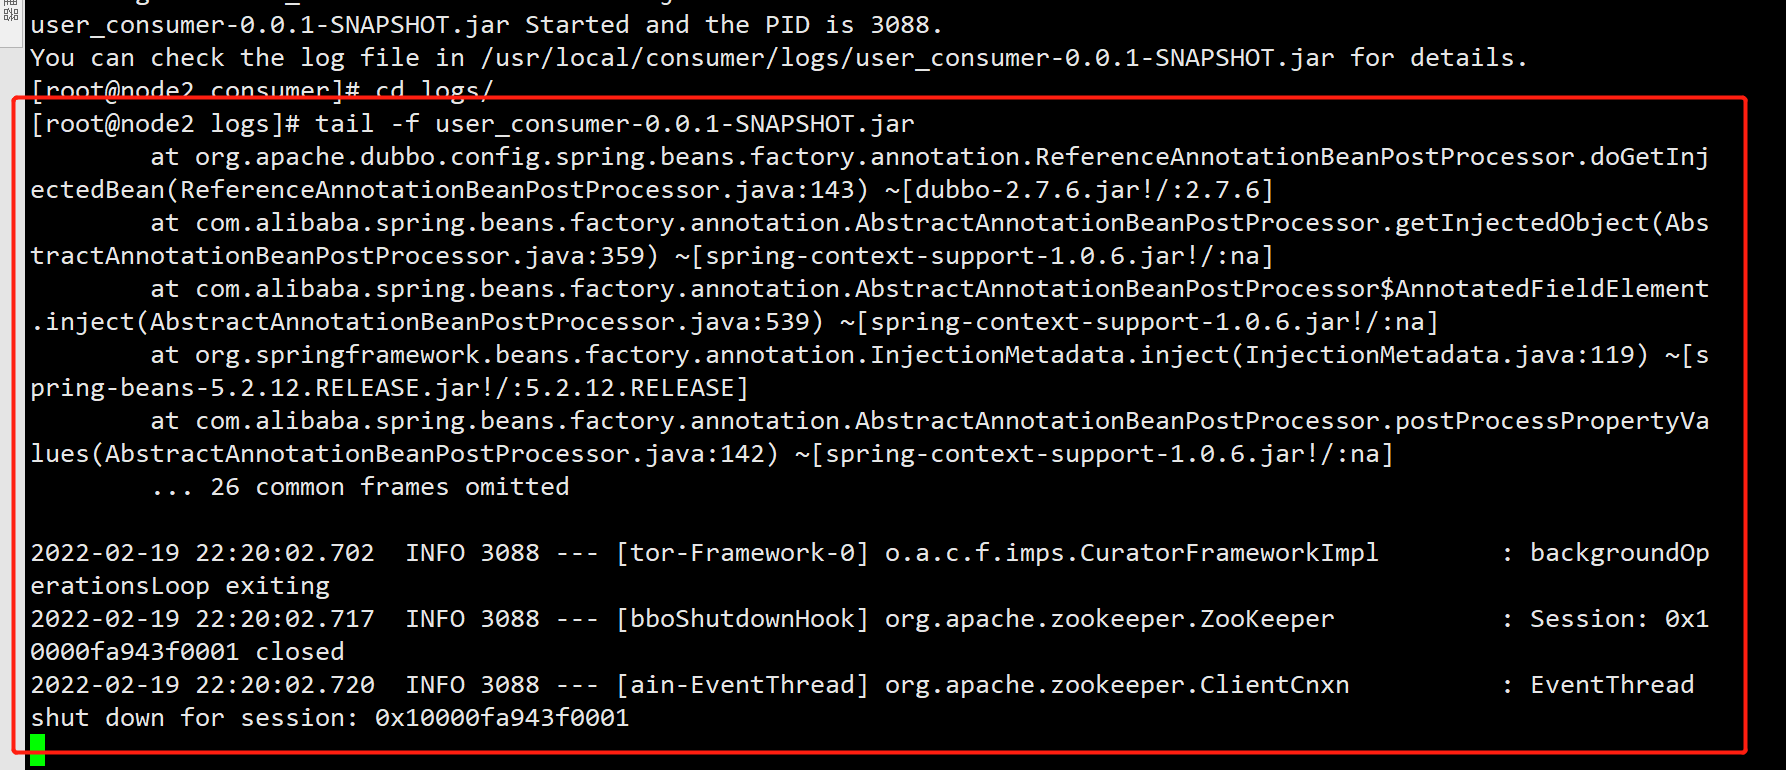
Task: Click 'Started and the PID is 3088' text
Action: [727, 25]
